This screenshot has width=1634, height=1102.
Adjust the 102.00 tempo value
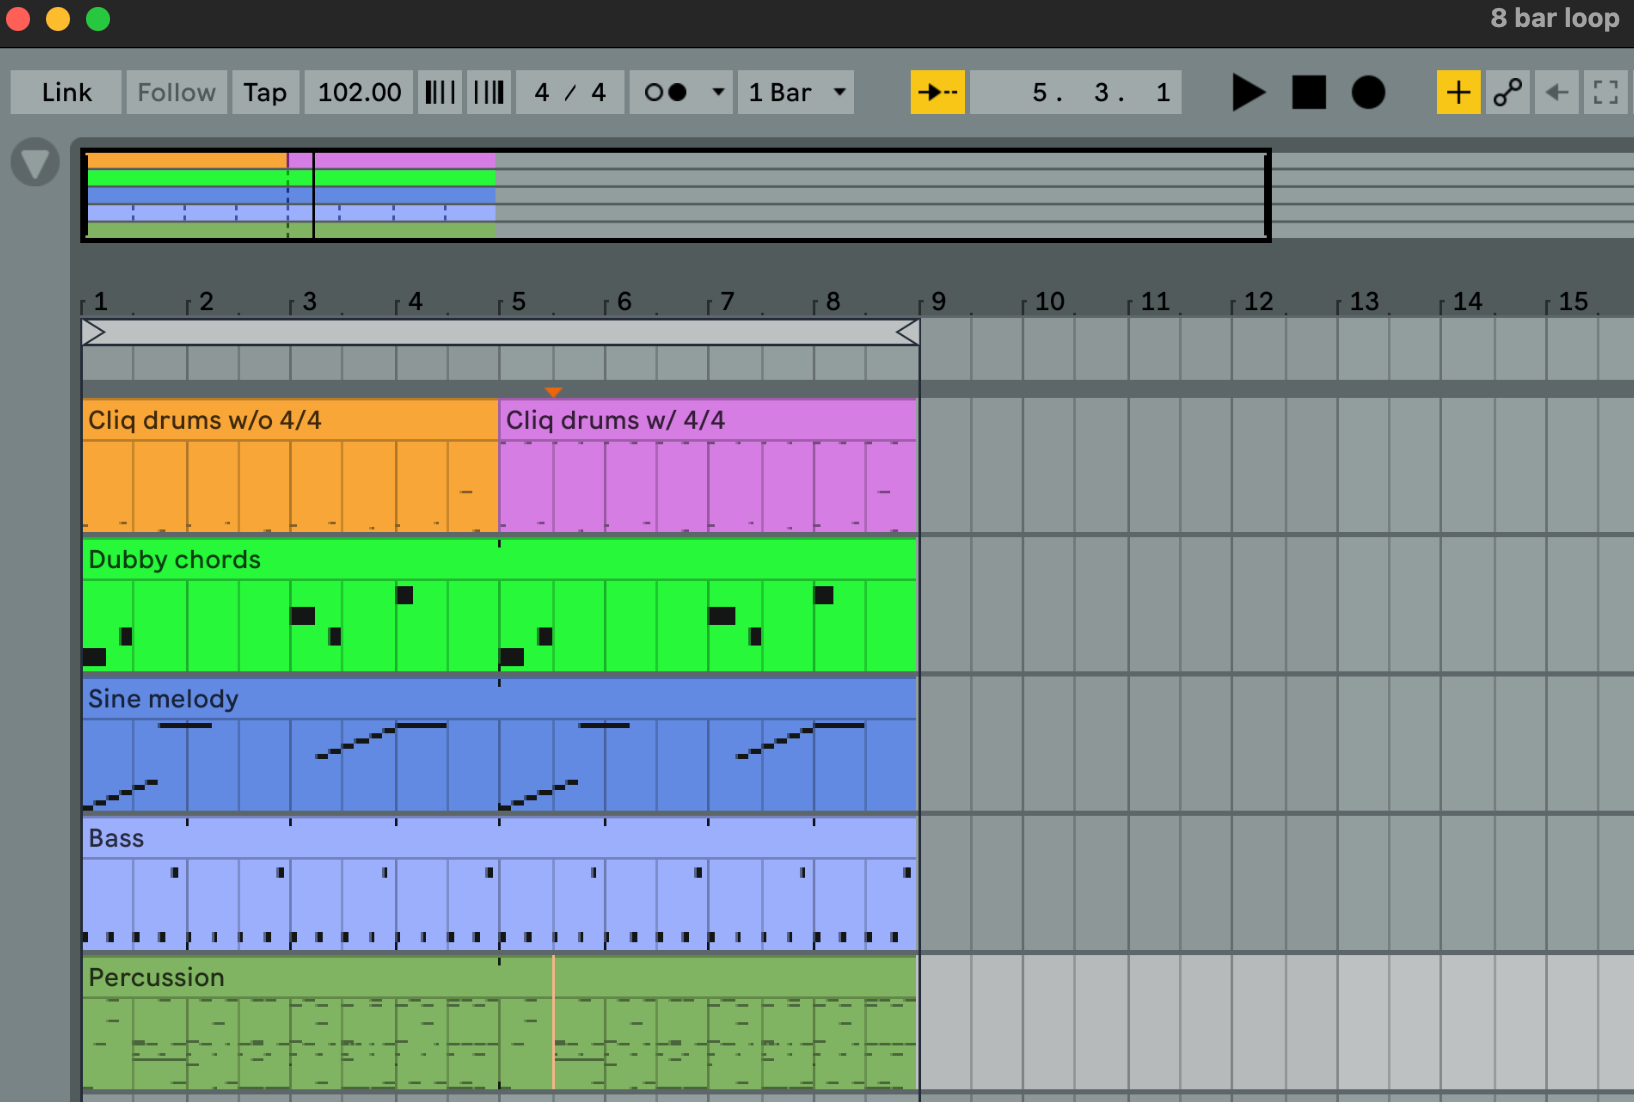pos(358,92)
